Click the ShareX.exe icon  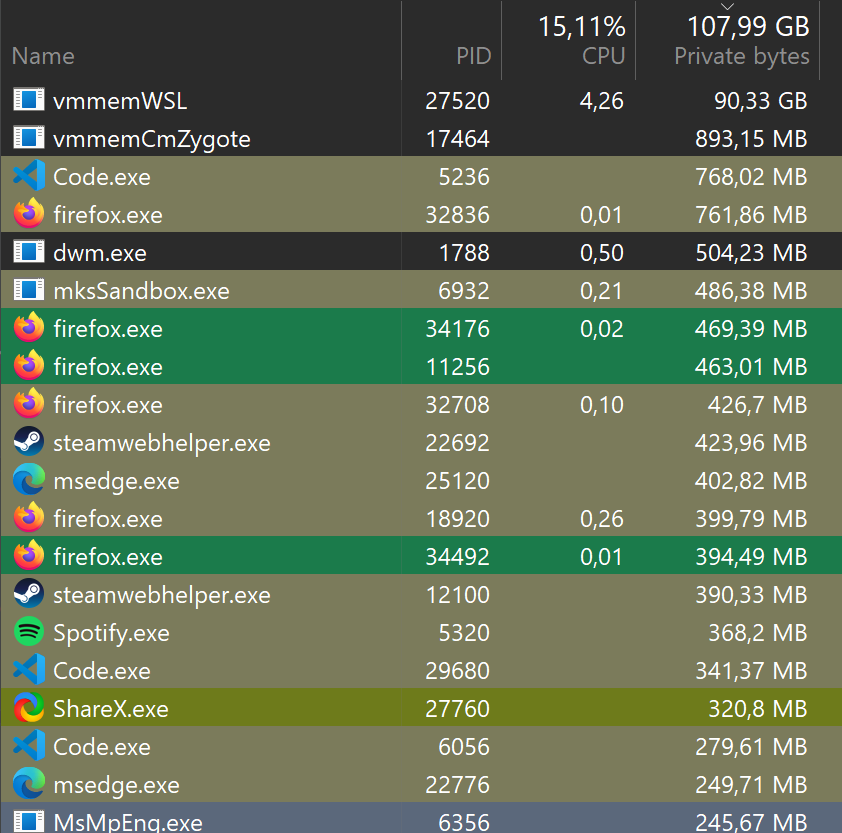pos(28,707)
